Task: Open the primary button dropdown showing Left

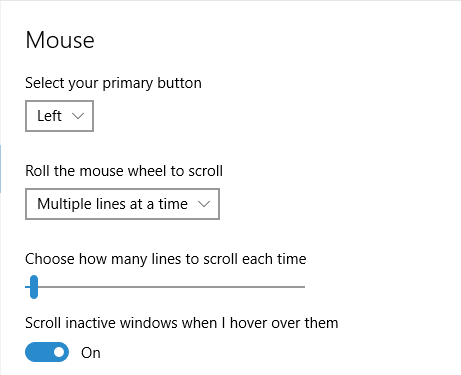Action: coord(59,116)
